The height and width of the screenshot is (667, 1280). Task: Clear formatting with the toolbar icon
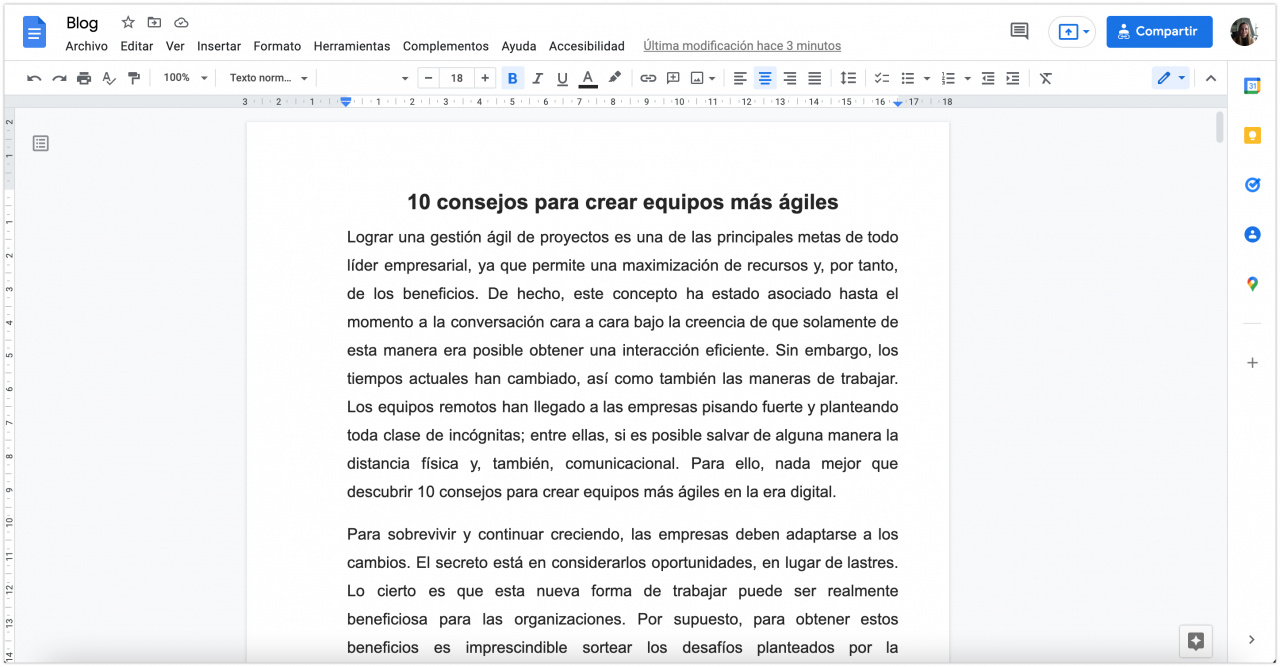(x=1046, y=78)
